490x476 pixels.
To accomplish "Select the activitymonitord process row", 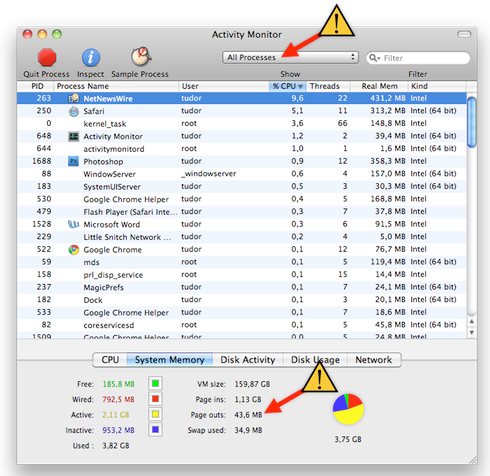I will pyautogui.click(x=242, y=149).
